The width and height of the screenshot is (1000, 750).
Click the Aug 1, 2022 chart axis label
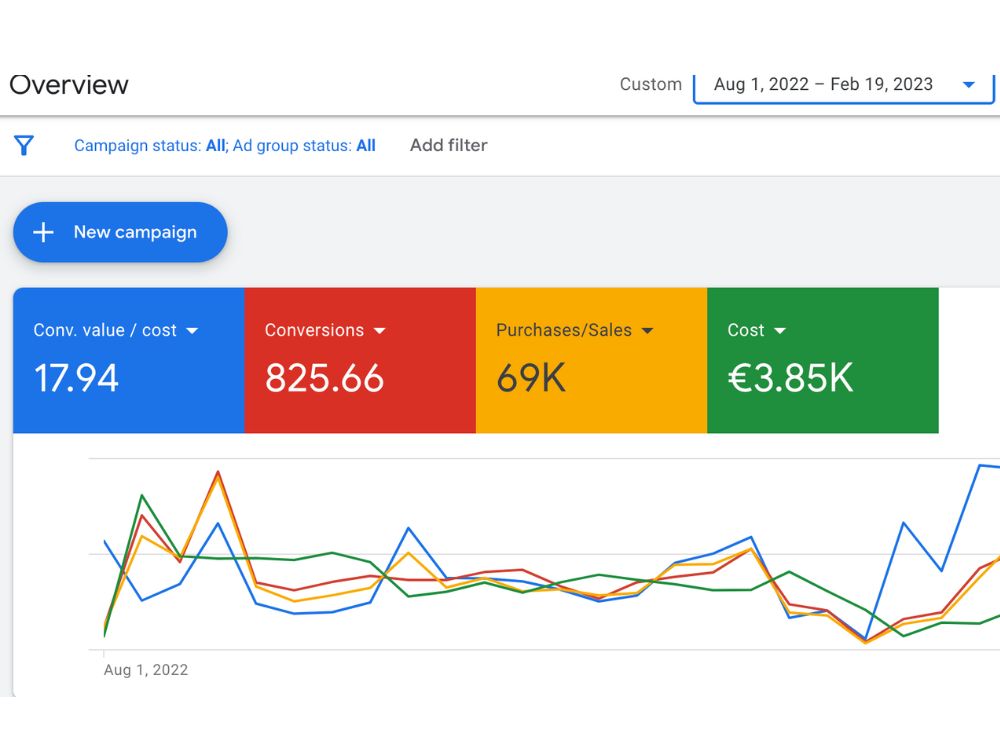[x=146, y=670]
